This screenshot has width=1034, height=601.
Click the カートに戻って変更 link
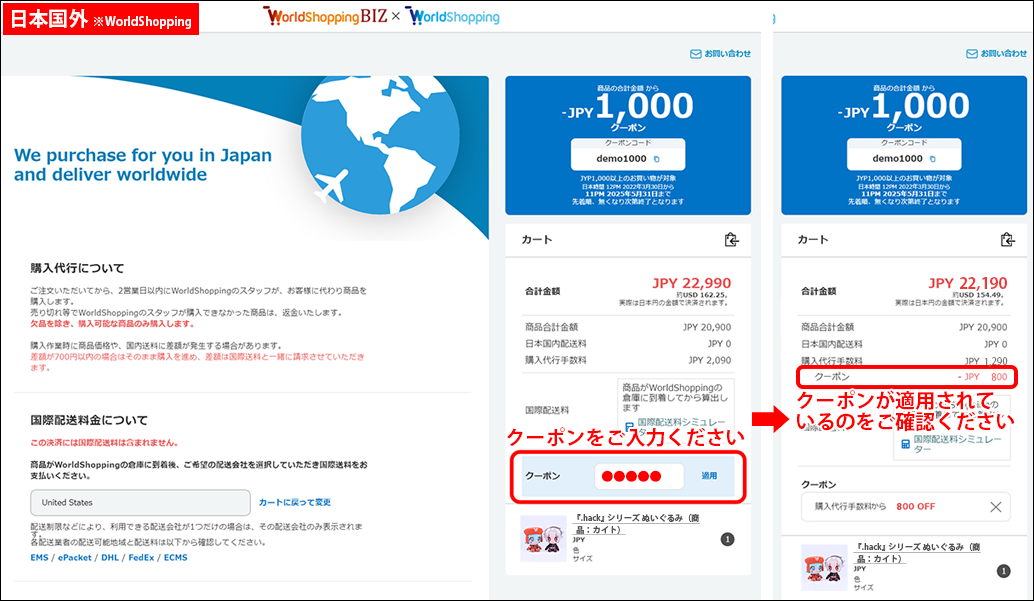[294, 502]
